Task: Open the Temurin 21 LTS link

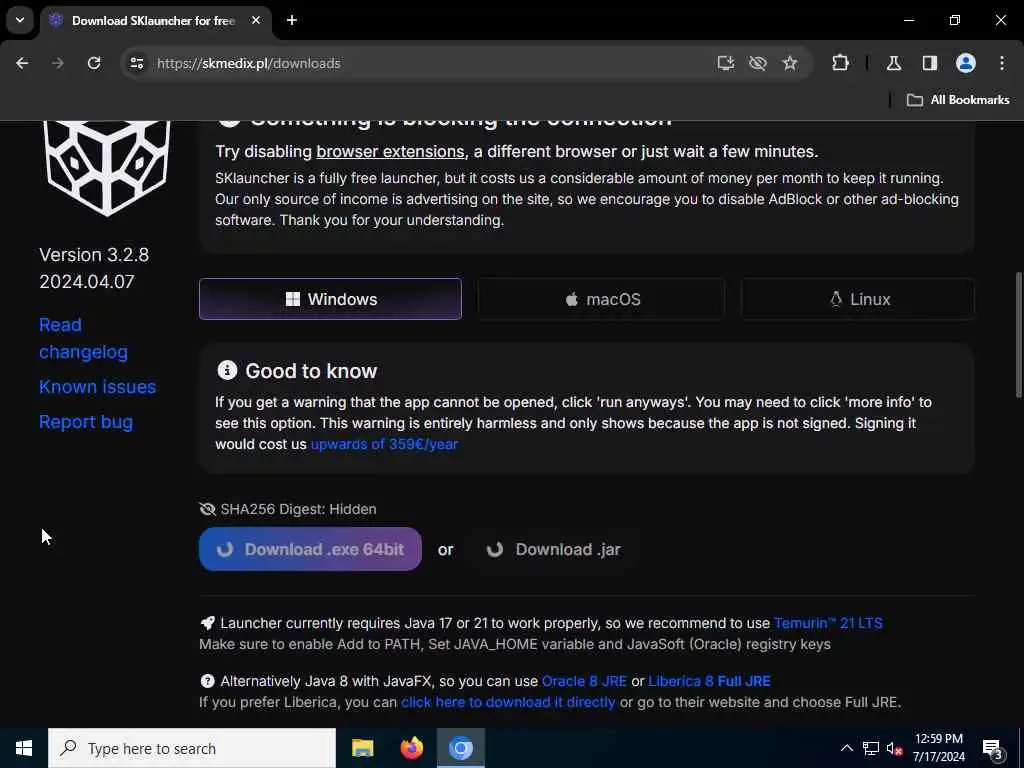Action: (828, 623)
